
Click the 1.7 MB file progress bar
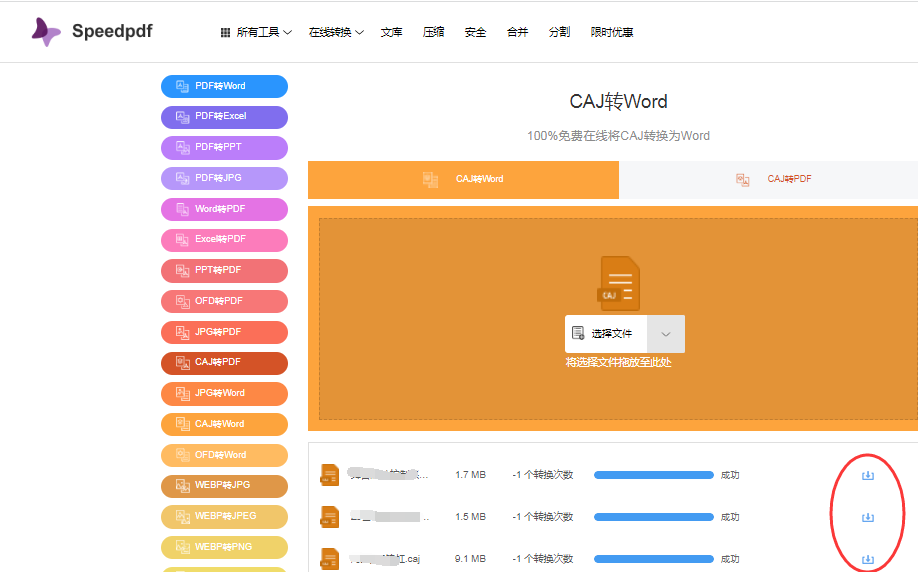point(653,475)
